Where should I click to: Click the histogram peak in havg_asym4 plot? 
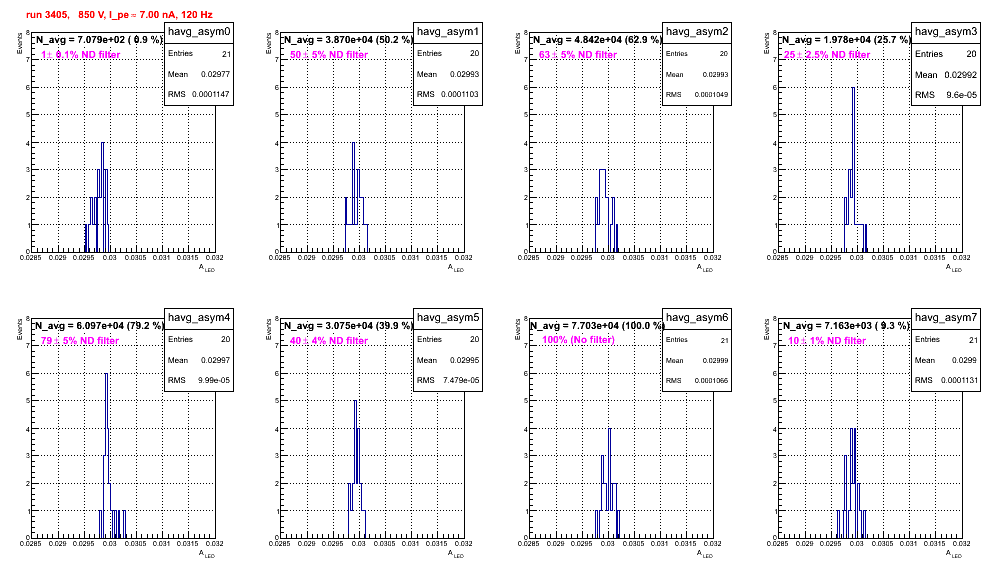coord(106,374)
